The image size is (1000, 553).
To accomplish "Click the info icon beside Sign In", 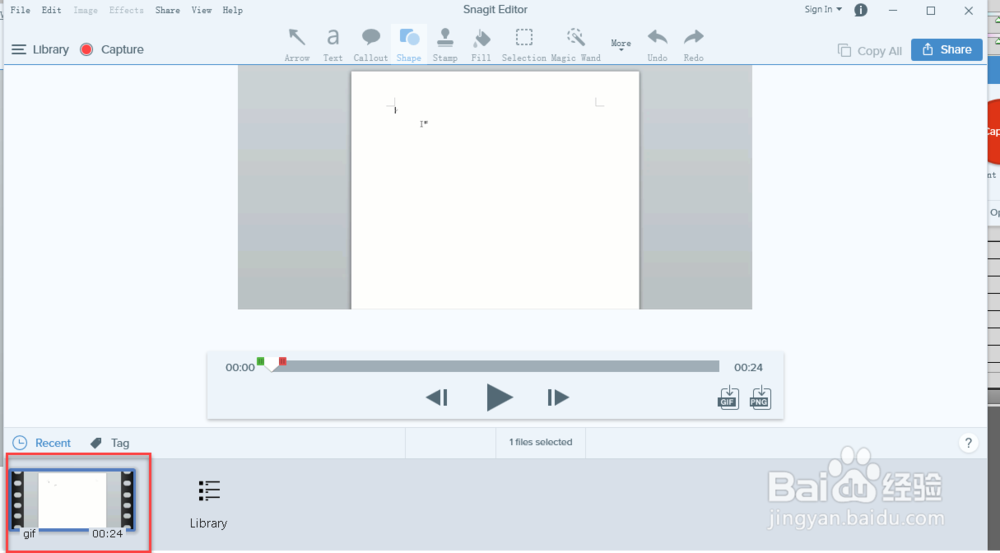I will (x=861, y=10).
